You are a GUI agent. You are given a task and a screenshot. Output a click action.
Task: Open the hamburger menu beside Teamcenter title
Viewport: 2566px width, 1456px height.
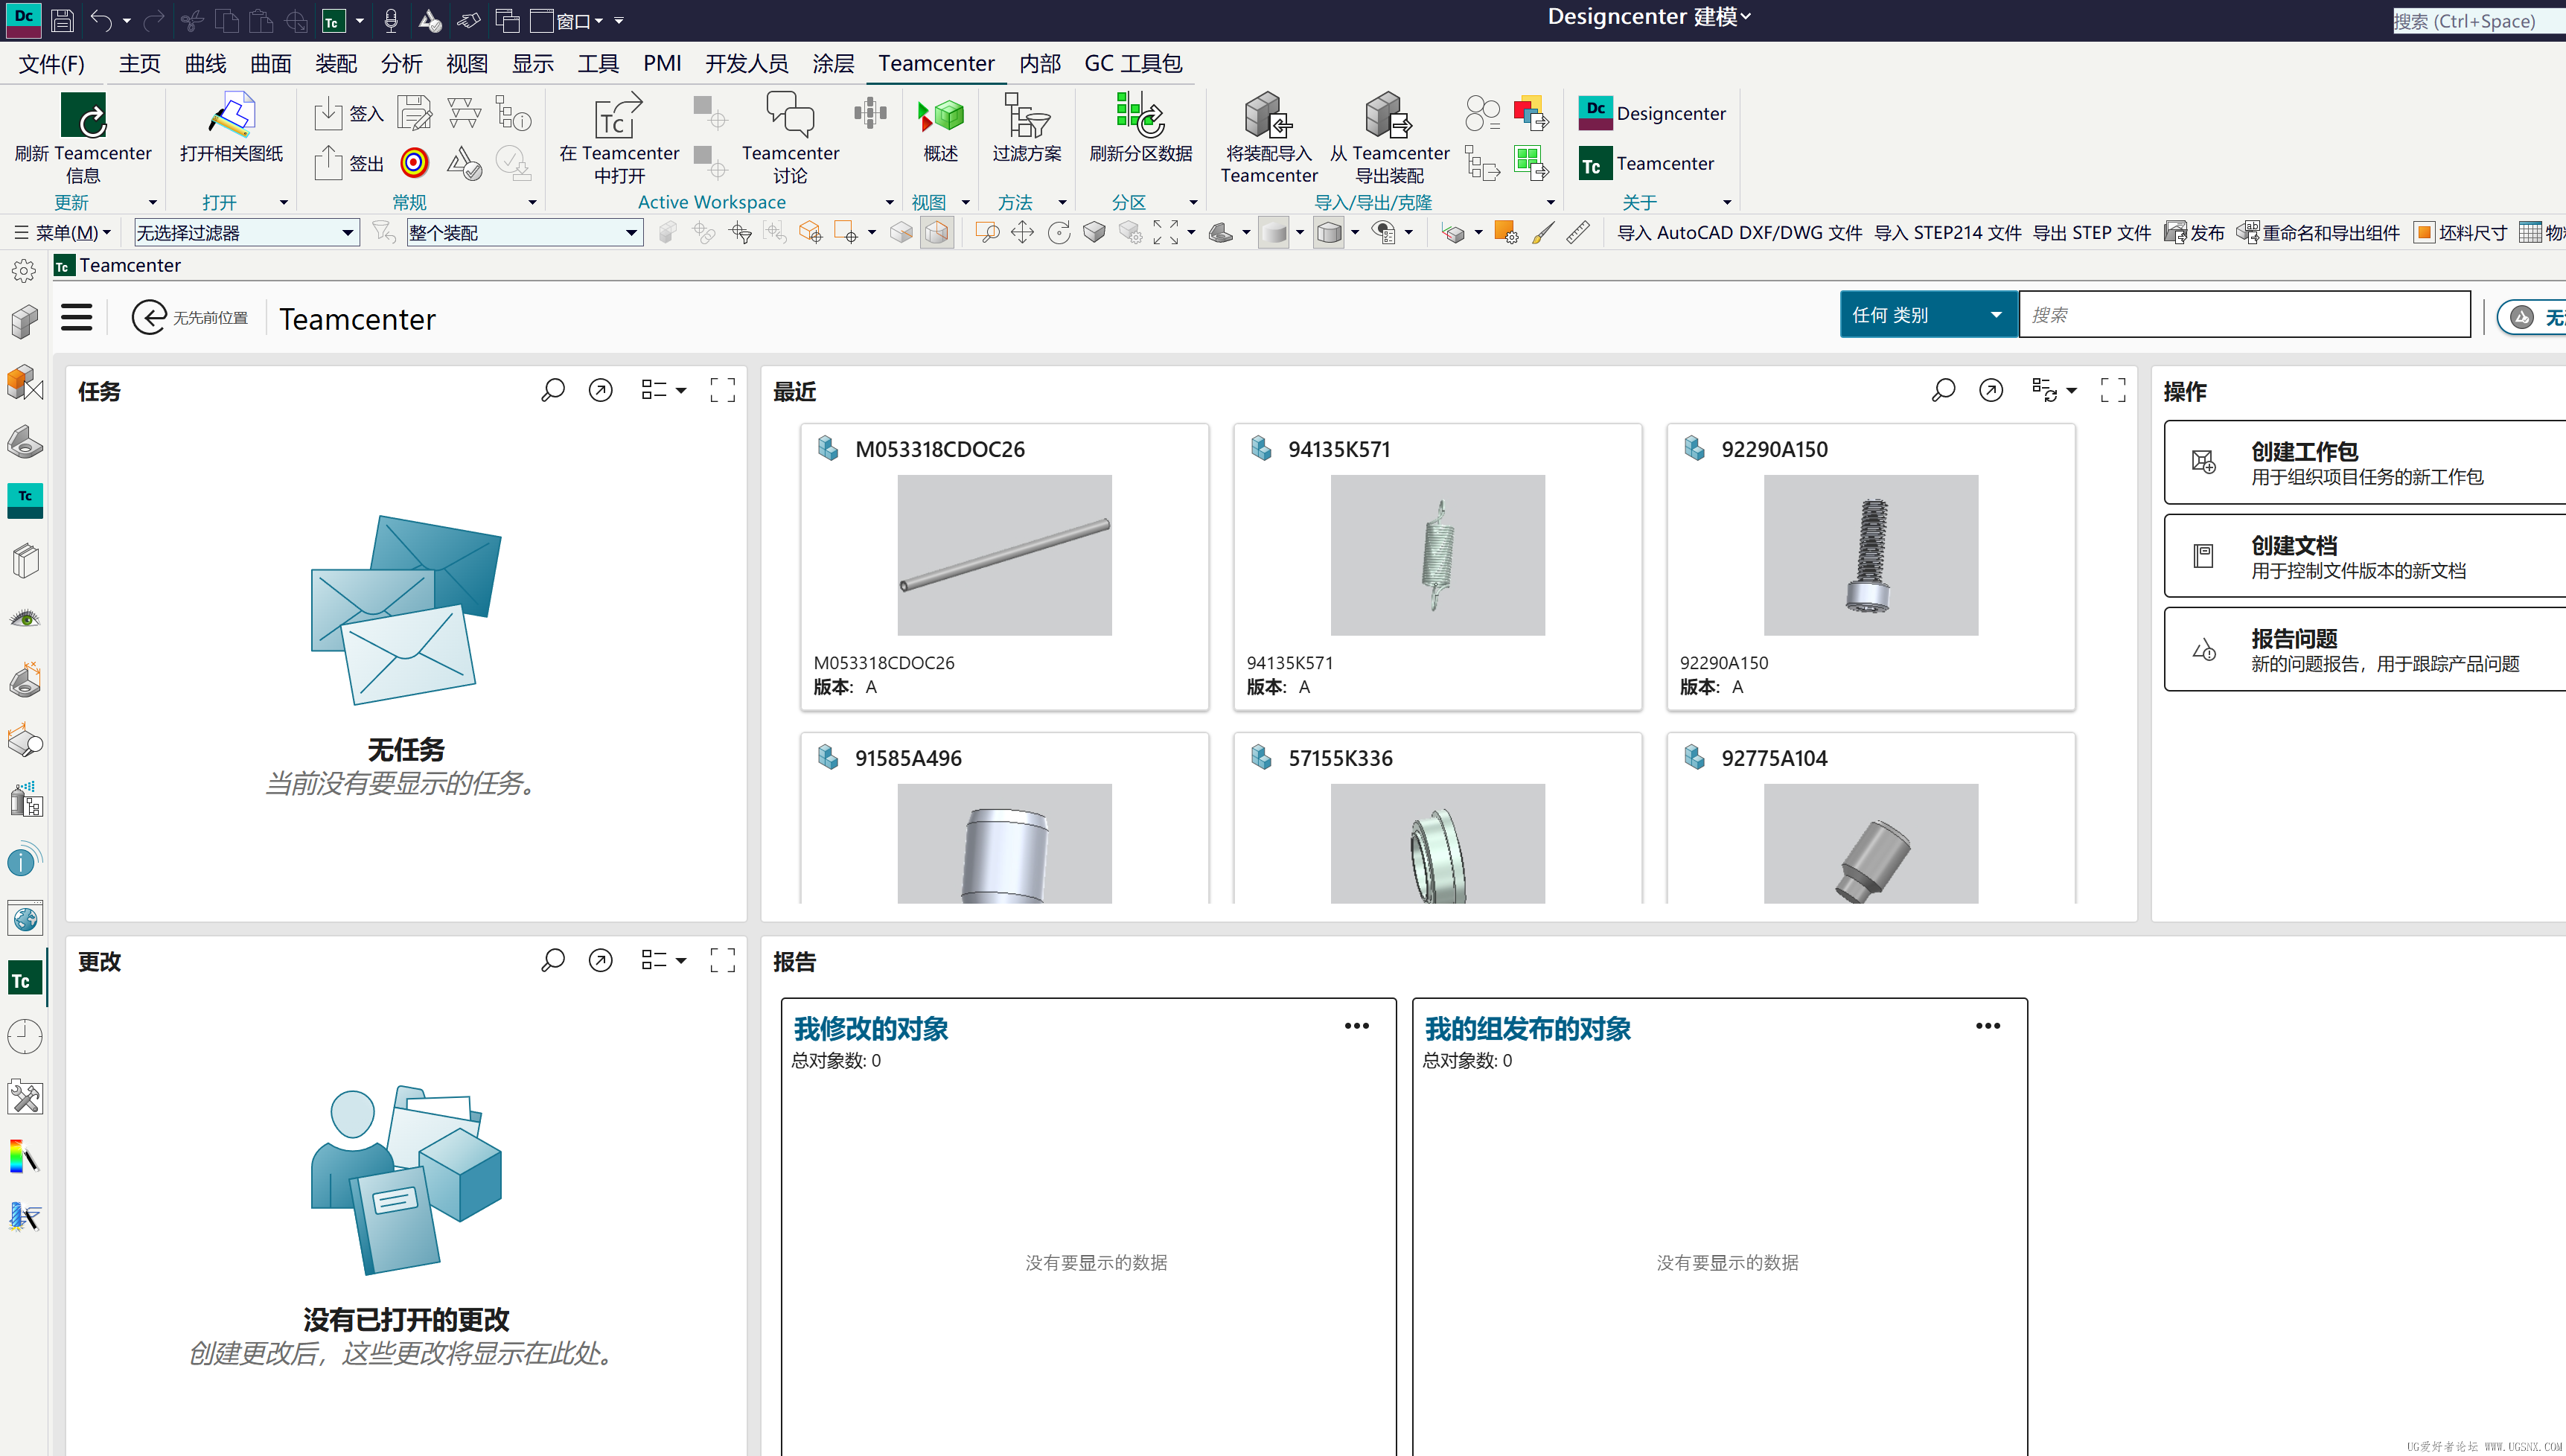tap(77, 318)
